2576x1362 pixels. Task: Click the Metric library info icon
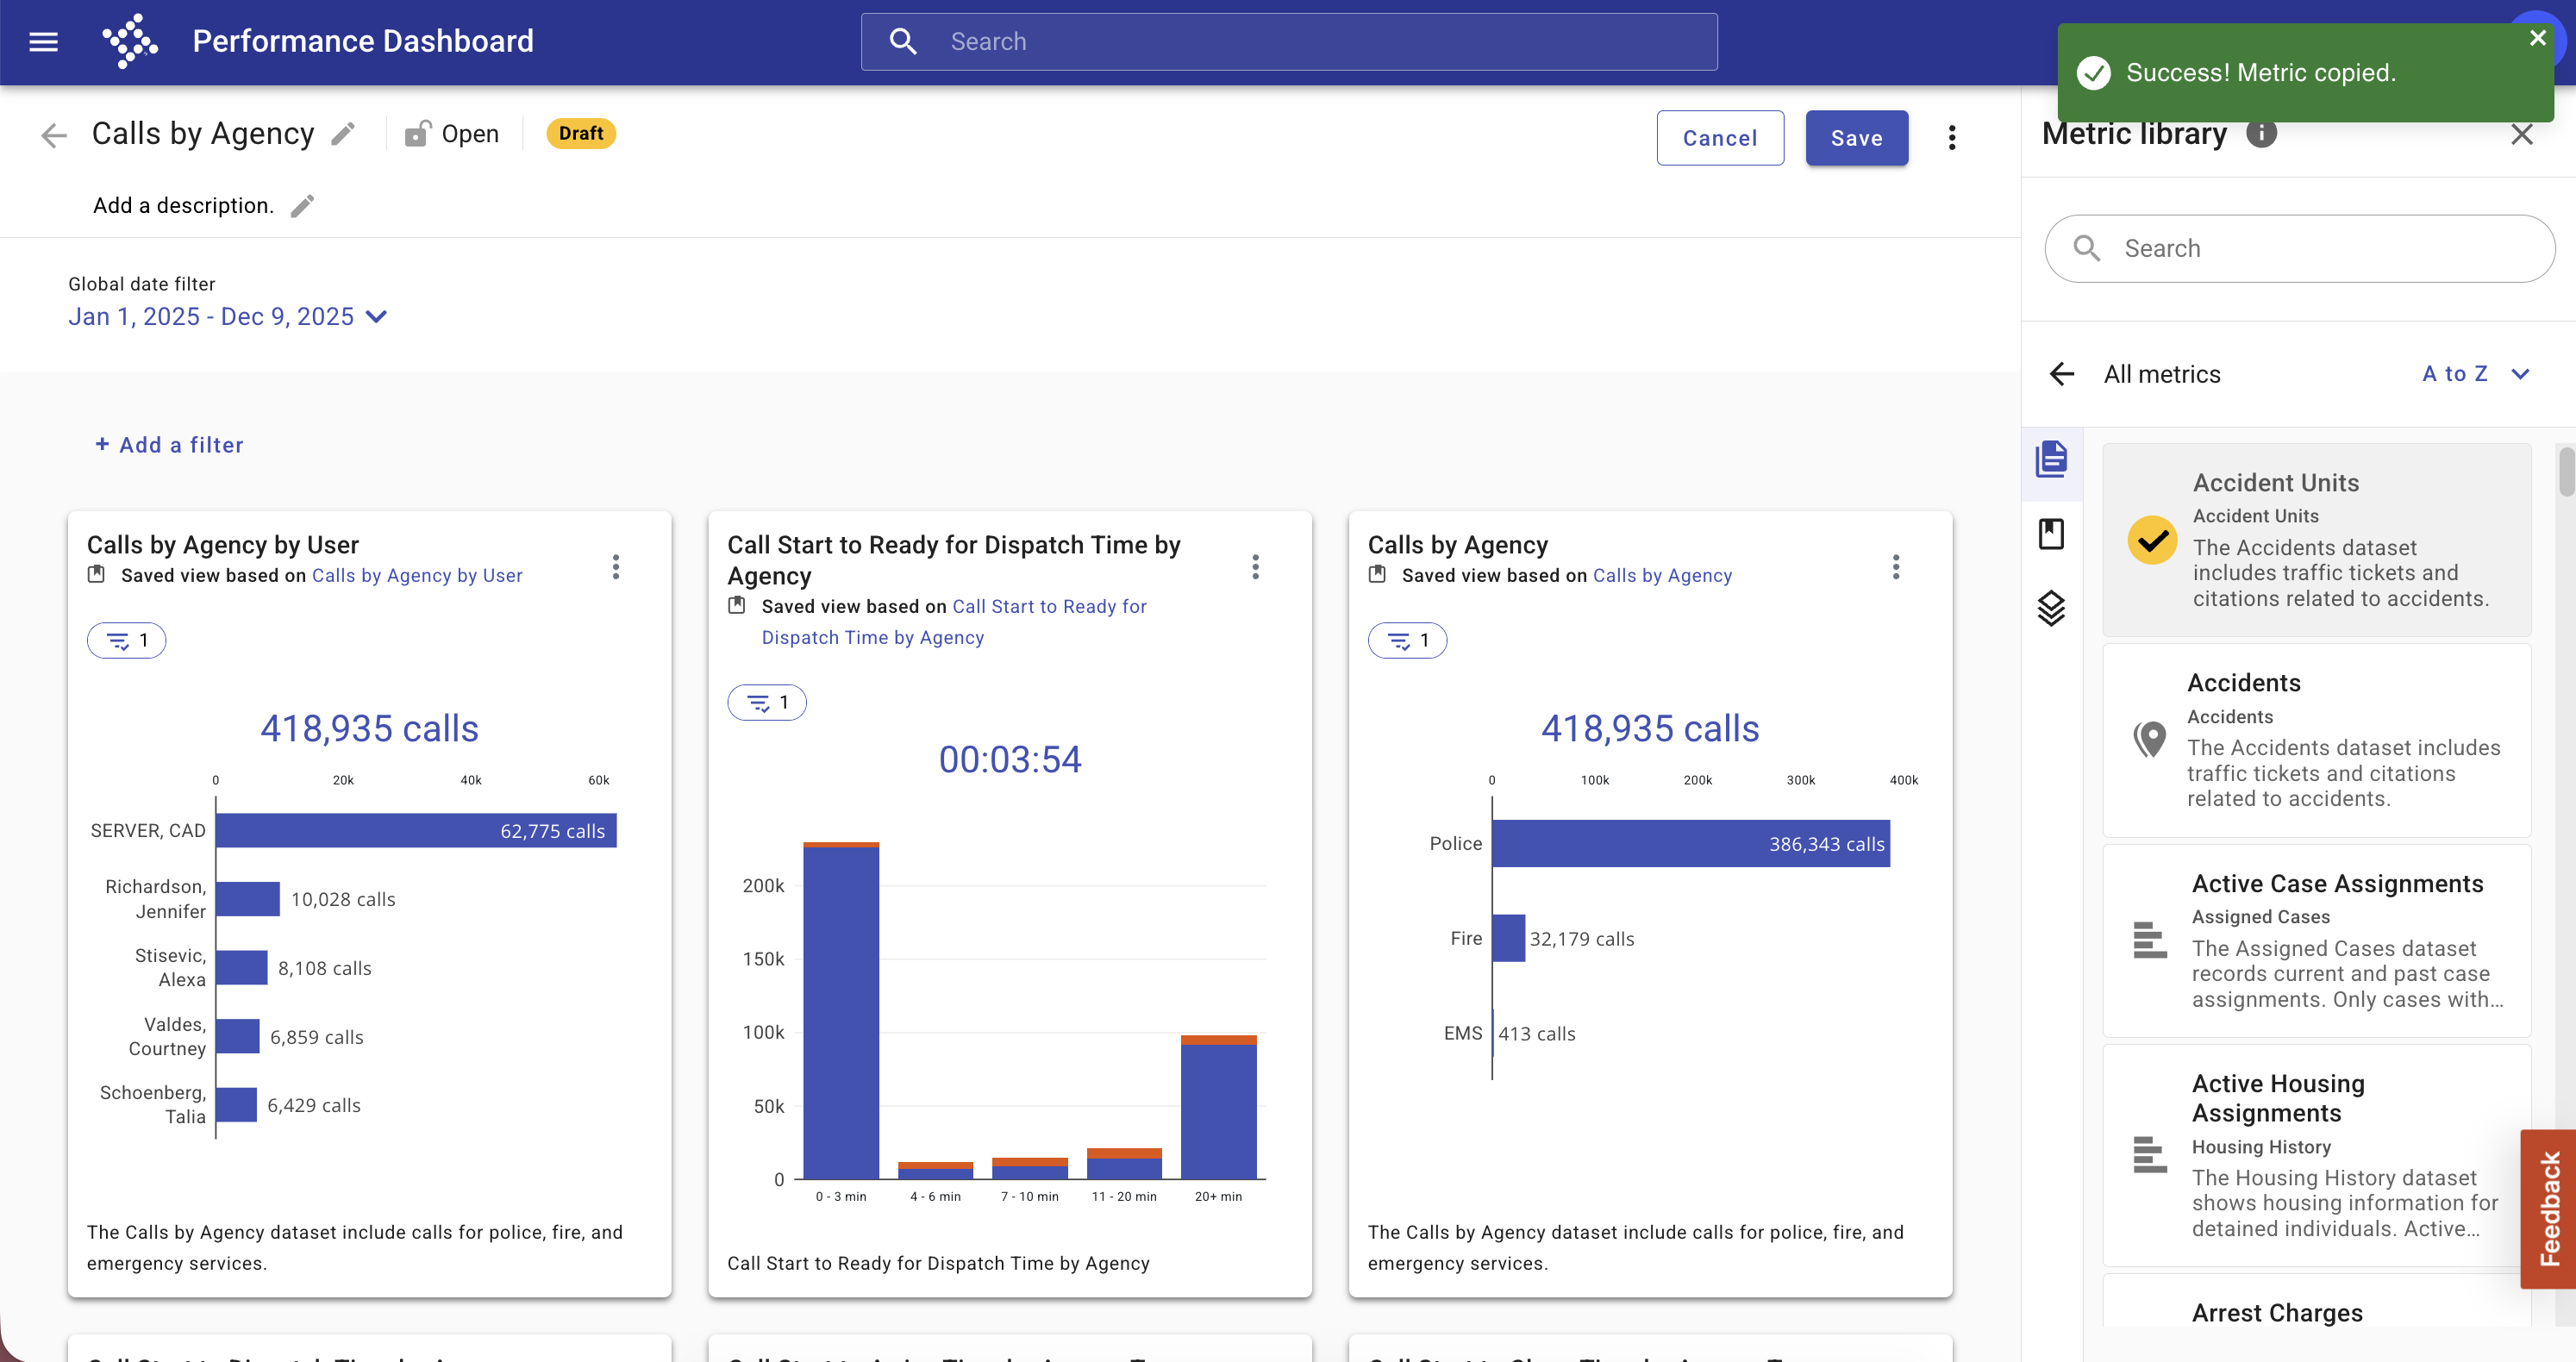pyautogui.click(x=2261, y=134)
